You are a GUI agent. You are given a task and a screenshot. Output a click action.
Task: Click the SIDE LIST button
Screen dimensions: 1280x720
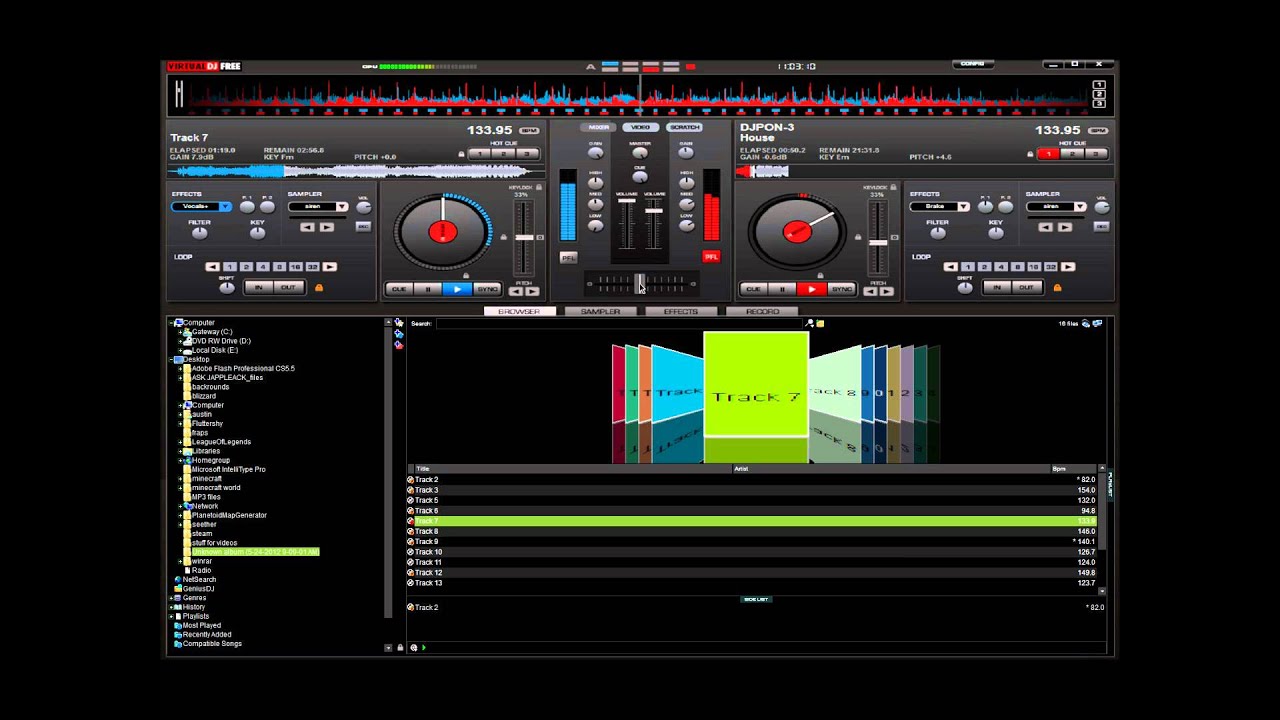pos(756,599)
